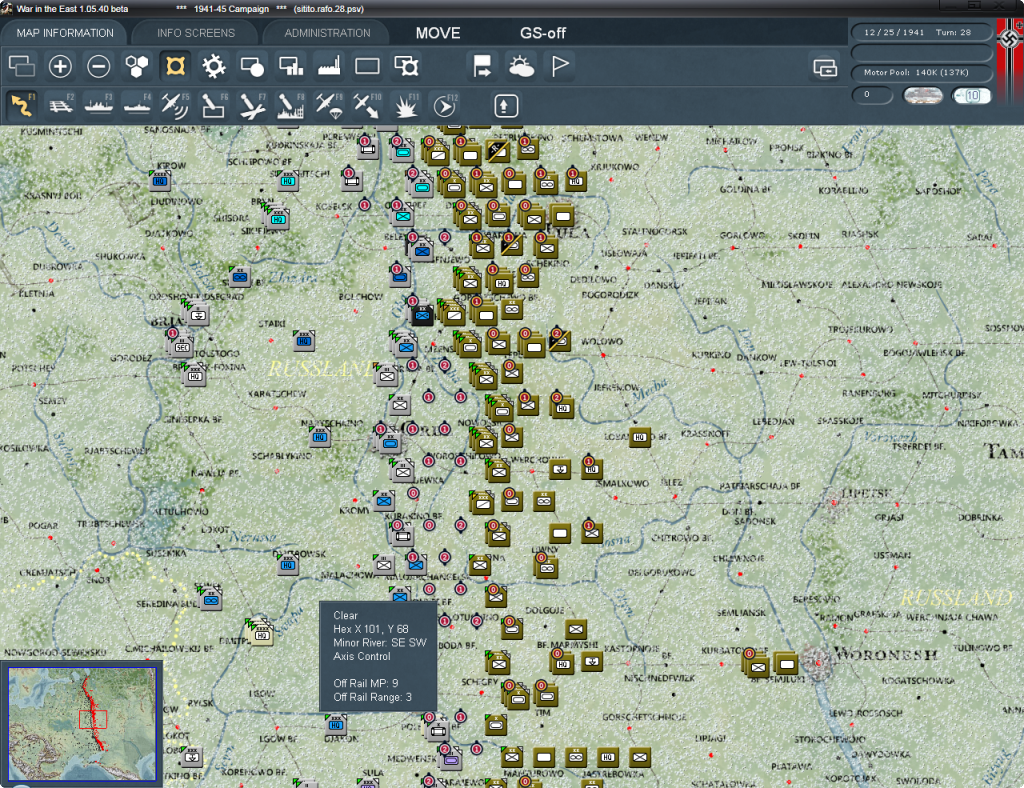1024x788 pixels.
Task: Click the 'Off Rail MP: 9' tooltip text
Action: click(365, 683)
